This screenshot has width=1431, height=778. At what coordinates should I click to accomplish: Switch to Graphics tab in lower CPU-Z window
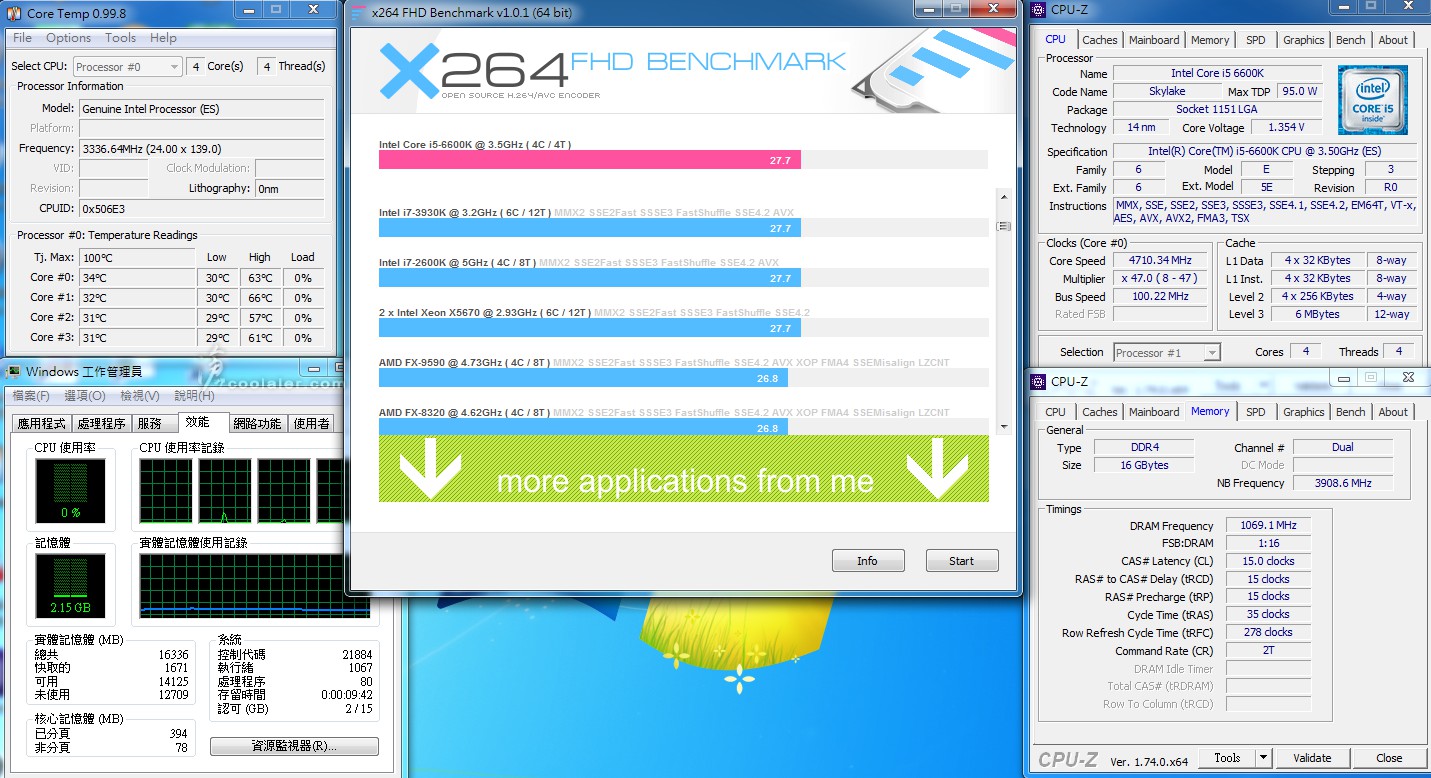point(1303,412)
